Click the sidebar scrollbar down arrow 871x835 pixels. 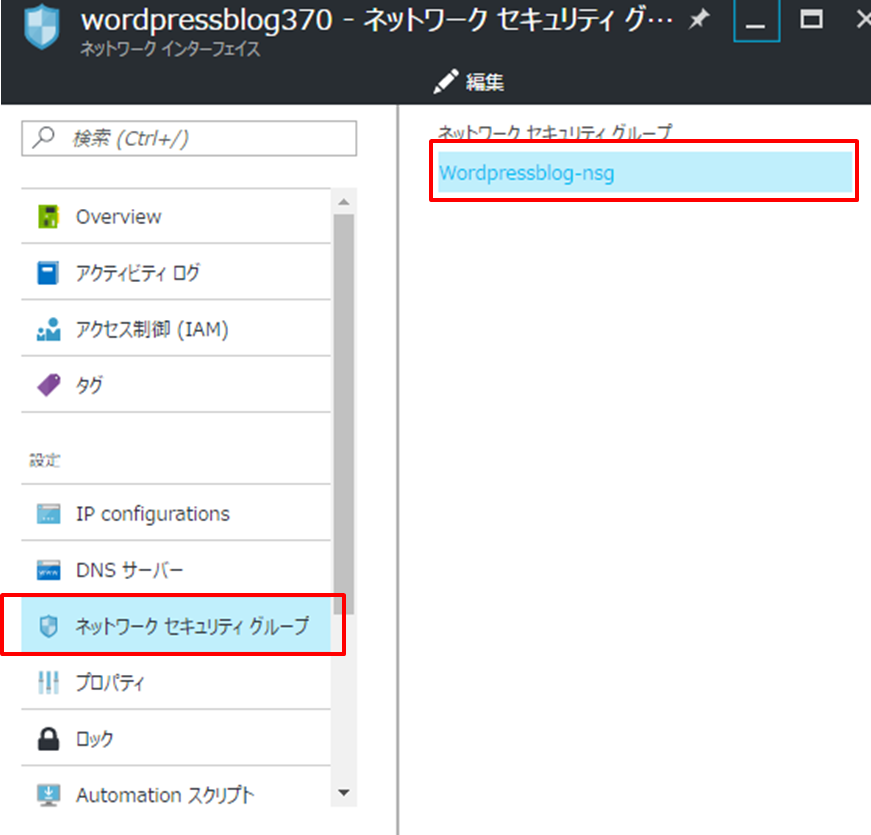(344, 793)
